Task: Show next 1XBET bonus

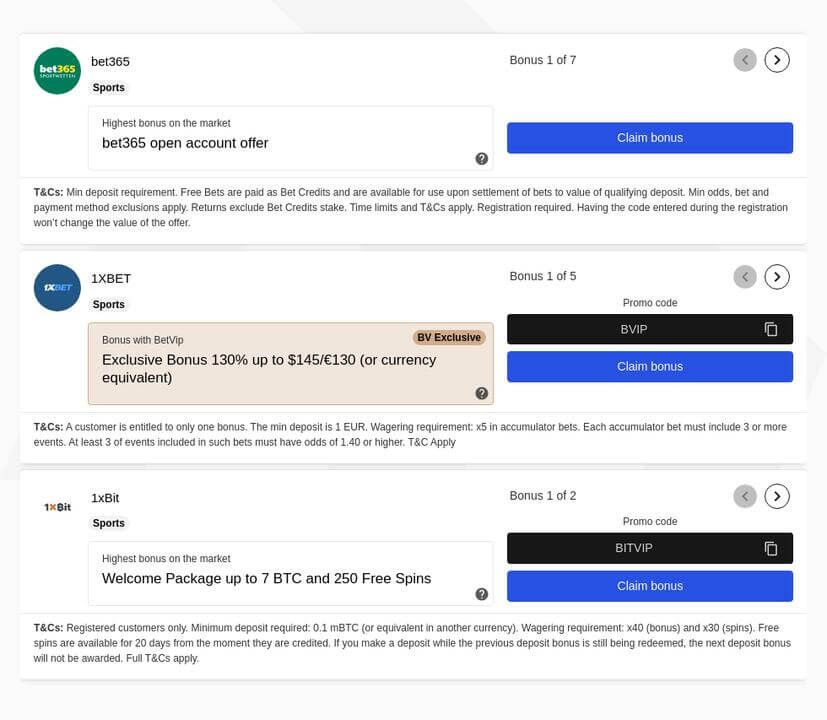Action: click(x=777, y=276)
